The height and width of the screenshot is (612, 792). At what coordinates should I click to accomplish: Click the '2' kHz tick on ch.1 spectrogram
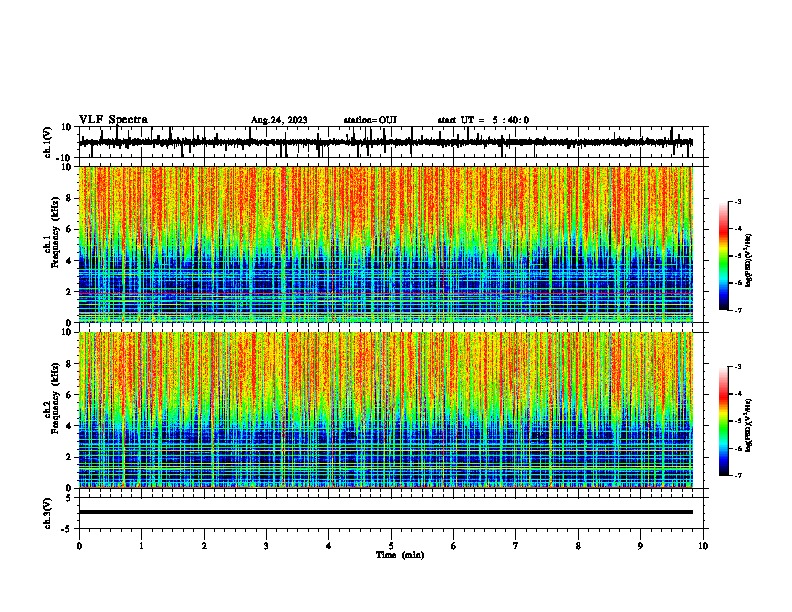(x=69, y=292)
